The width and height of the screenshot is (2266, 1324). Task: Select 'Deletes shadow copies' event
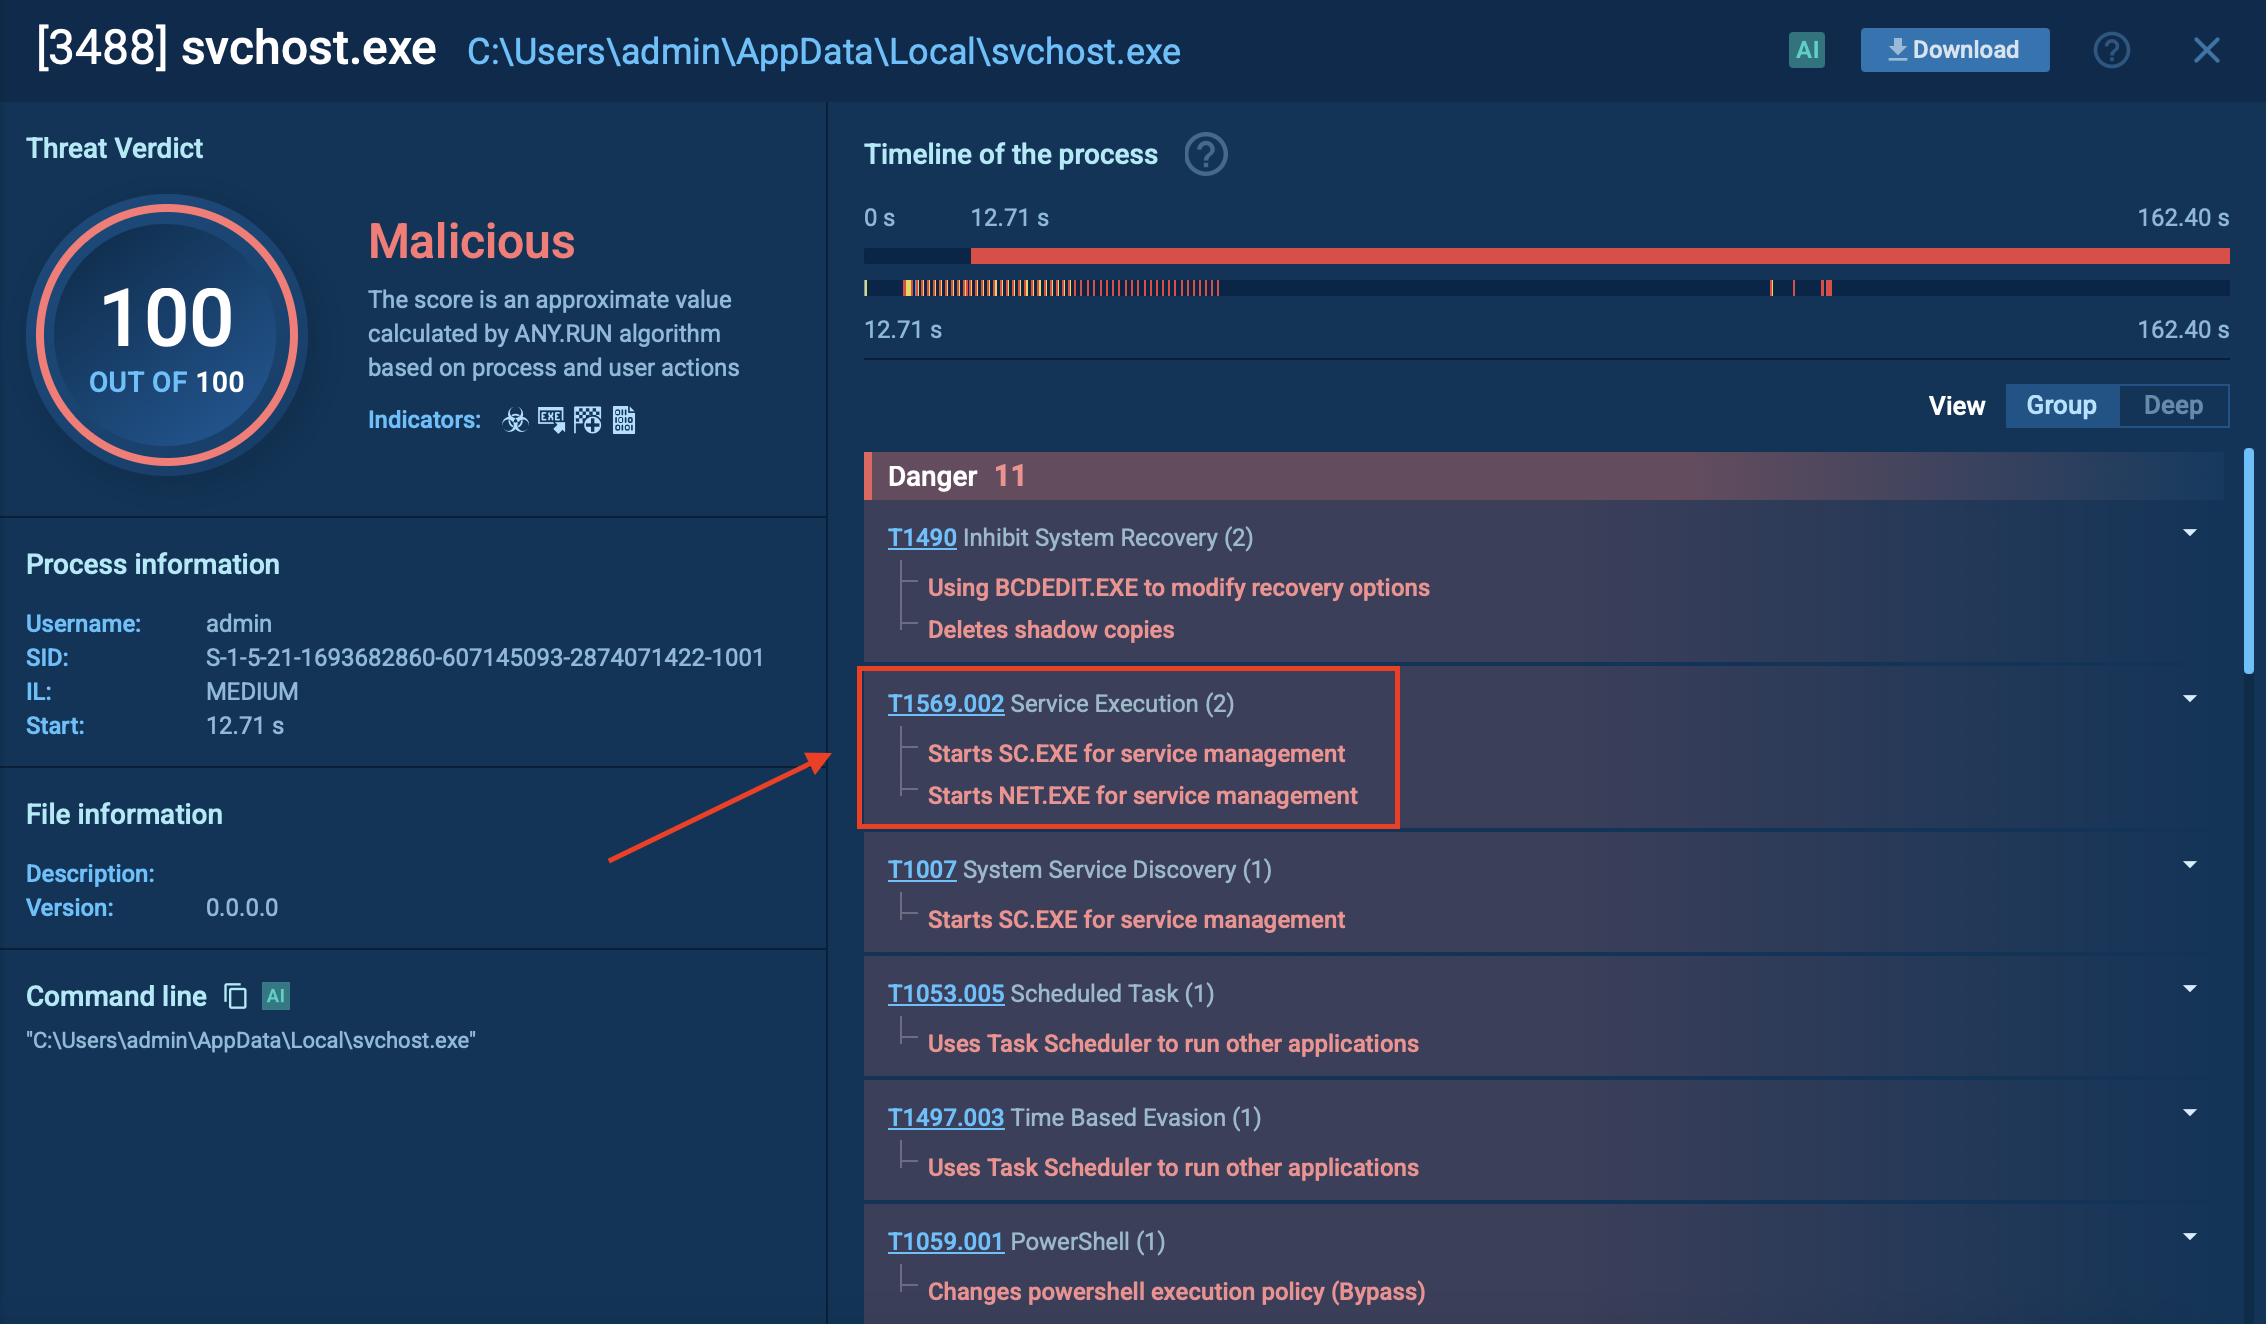[1051, 629]
